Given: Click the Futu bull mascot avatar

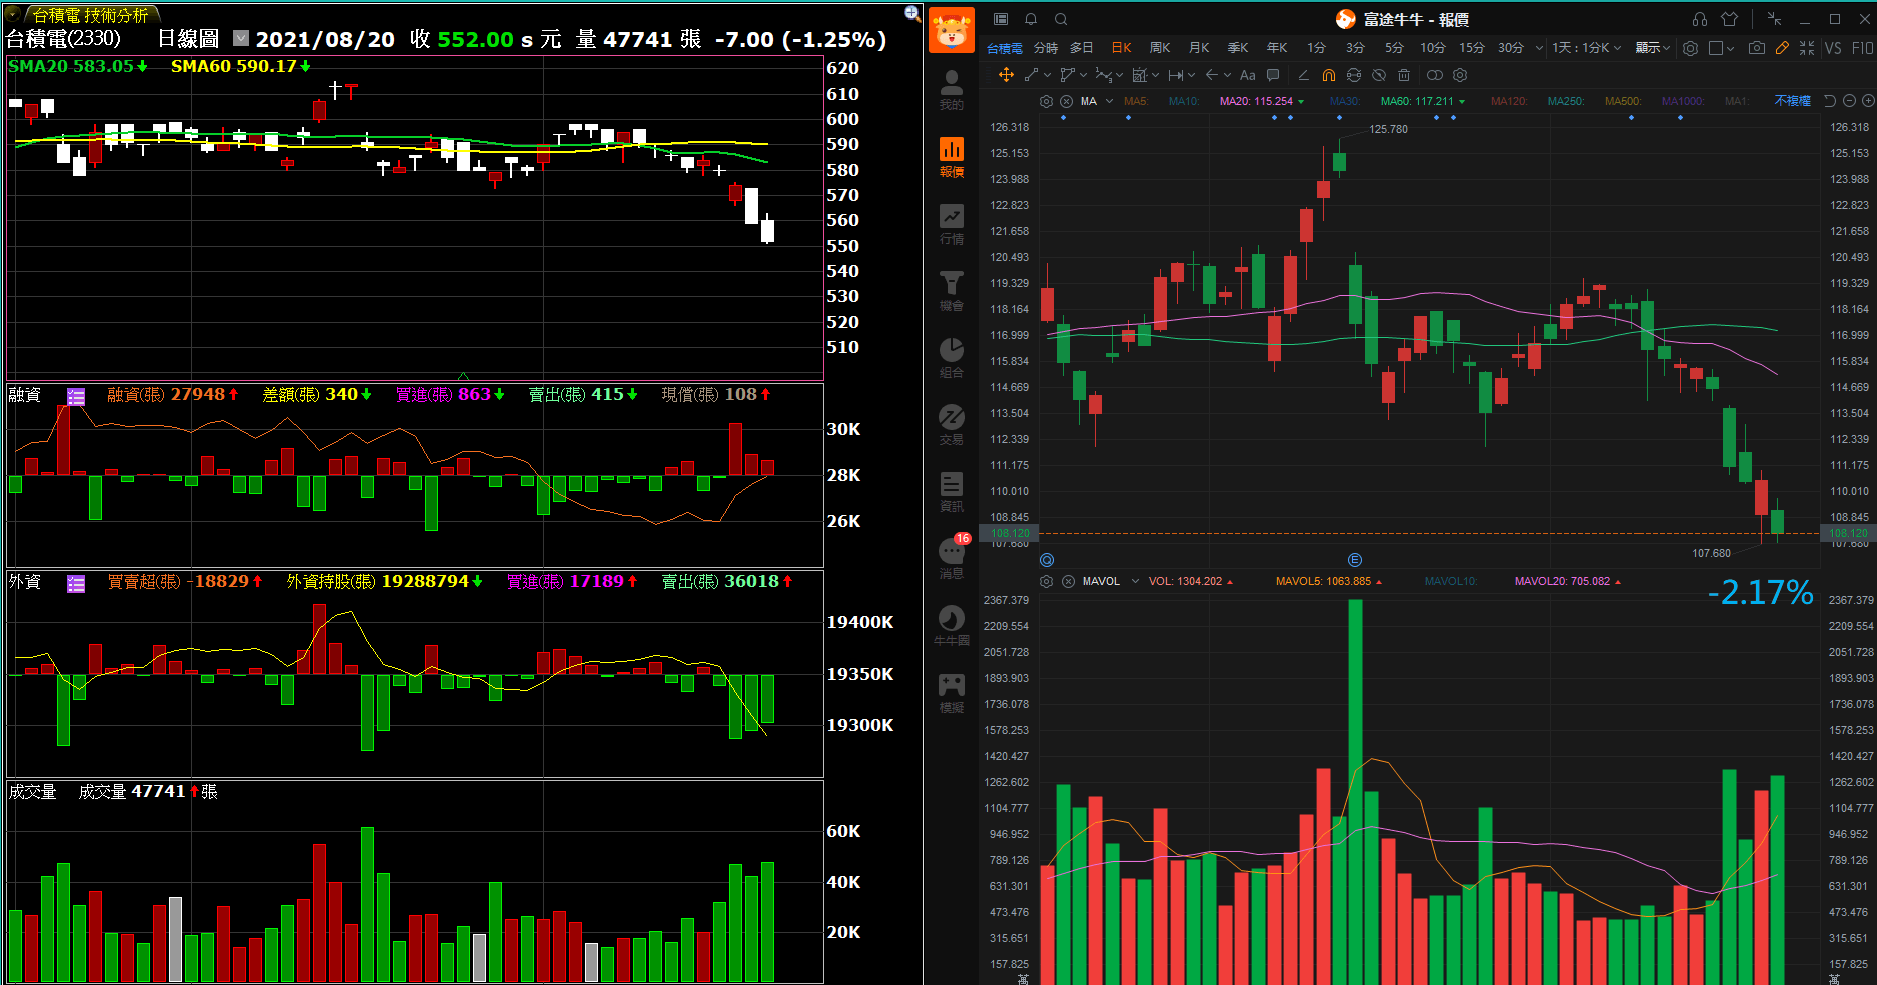Looking at the screenshot, I should point(952,30).
